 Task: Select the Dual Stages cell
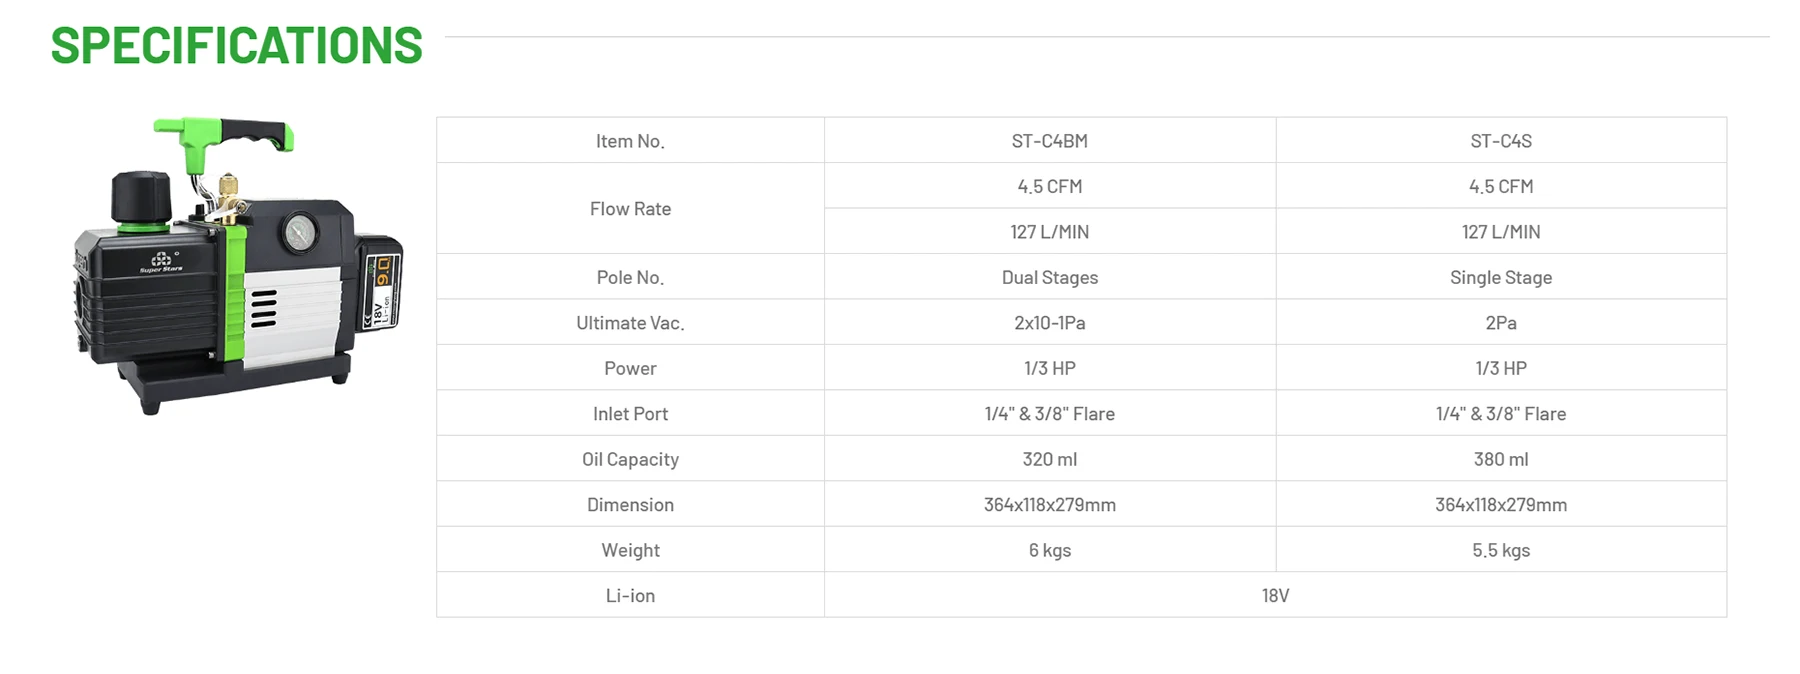click(1049, 278)
